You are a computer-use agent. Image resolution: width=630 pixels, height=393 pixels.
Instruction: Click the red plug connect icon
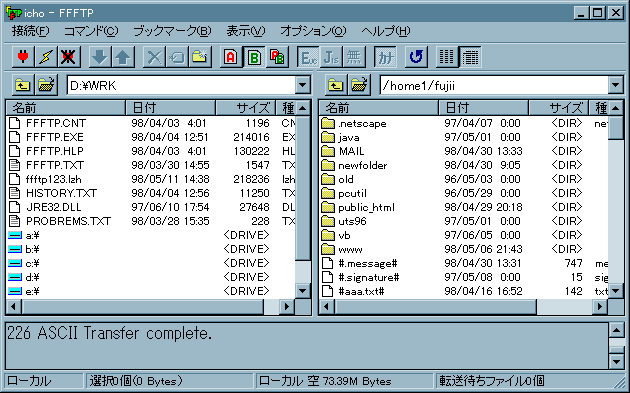tap(23, 57)
